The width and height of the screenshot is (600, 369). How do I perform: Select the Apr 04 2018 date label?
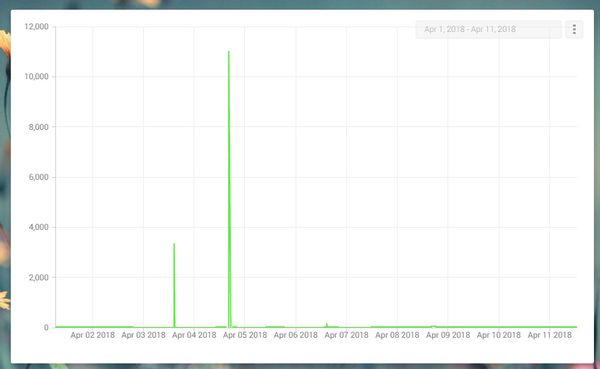[194, 335]
